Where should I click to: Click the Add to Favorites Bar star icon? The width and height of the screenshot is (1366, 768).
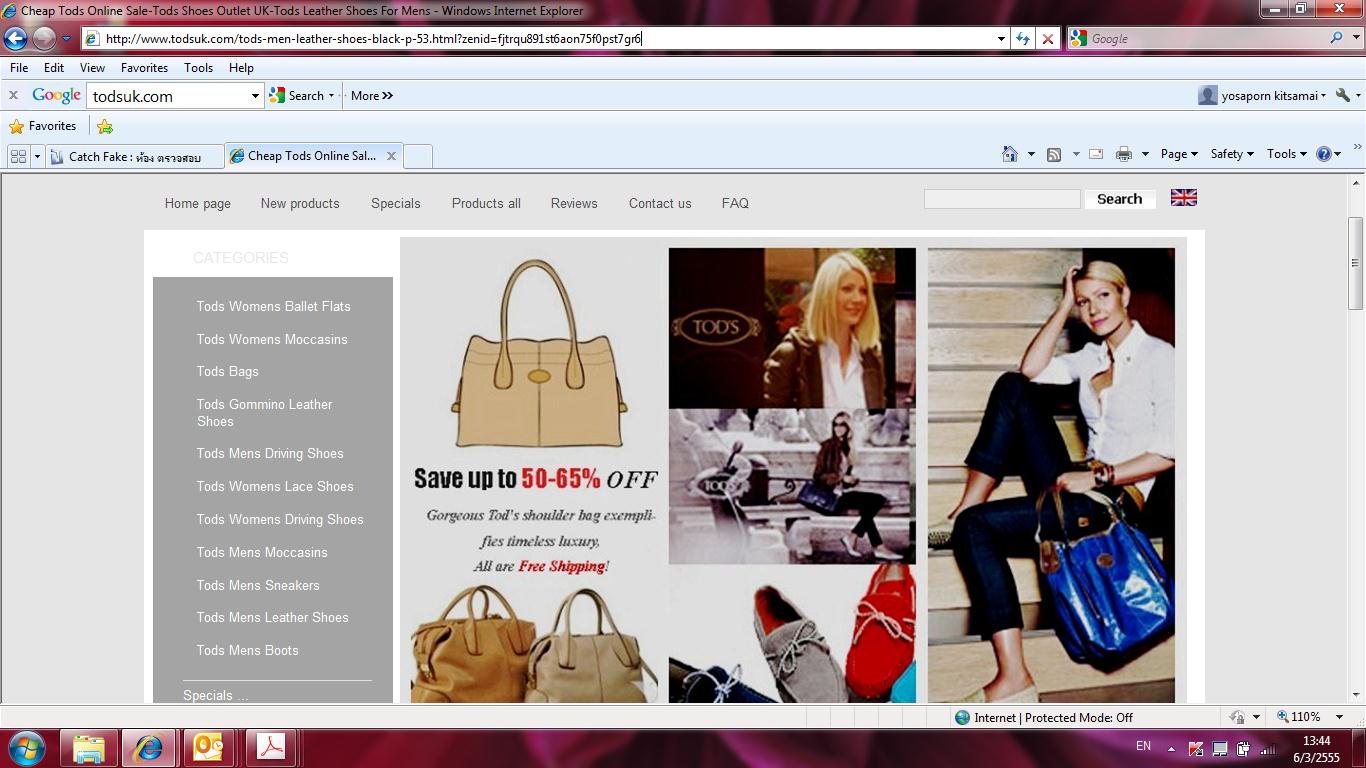tap(105, 127)
